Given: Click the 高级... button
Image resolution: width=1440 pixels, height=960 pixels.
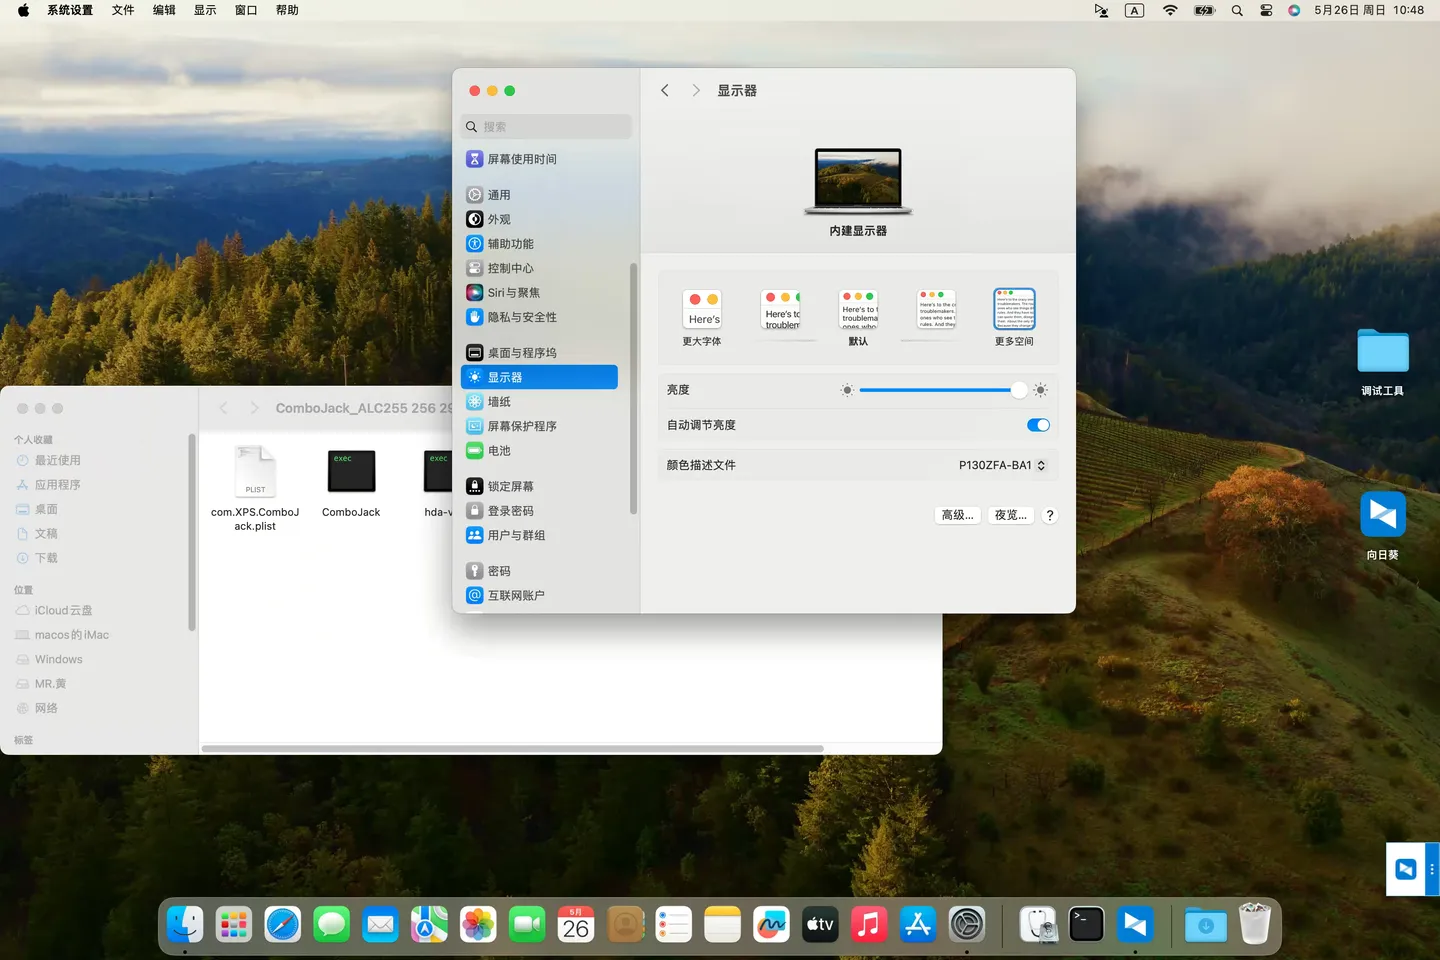Looking at the screenshot, I should (x=956, y=514).
